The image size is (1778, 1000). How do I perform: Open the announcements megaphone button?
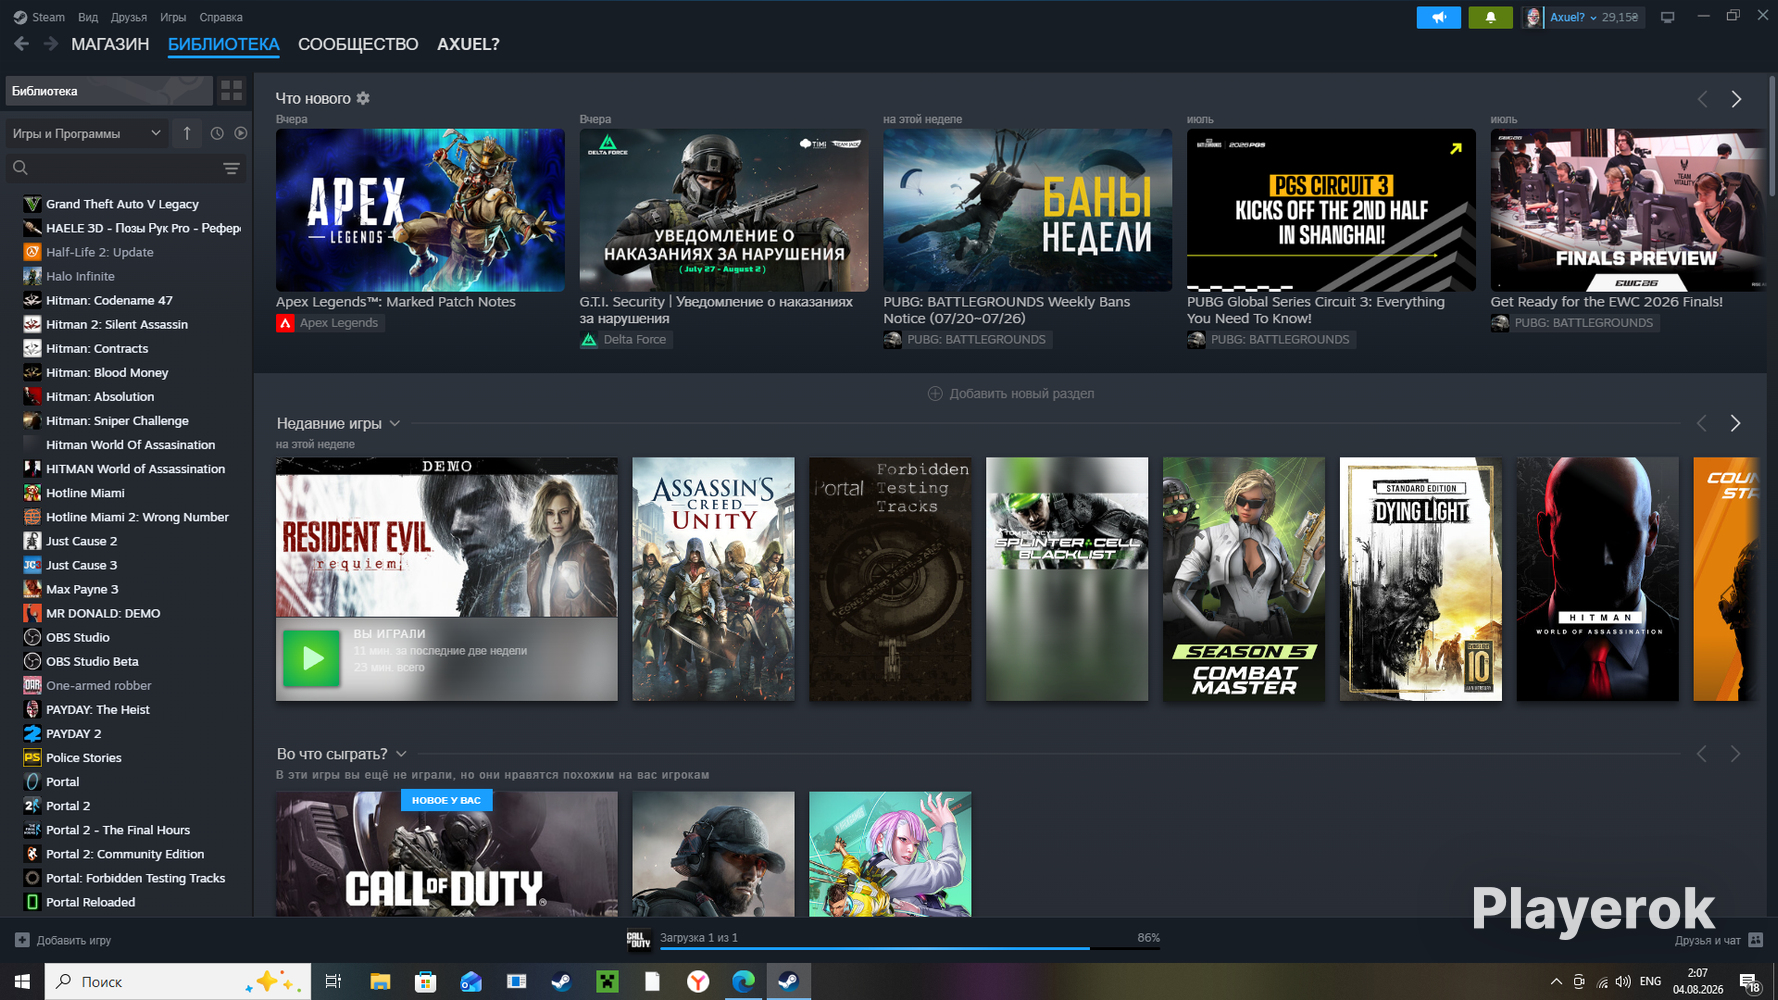coord(1438,17)
